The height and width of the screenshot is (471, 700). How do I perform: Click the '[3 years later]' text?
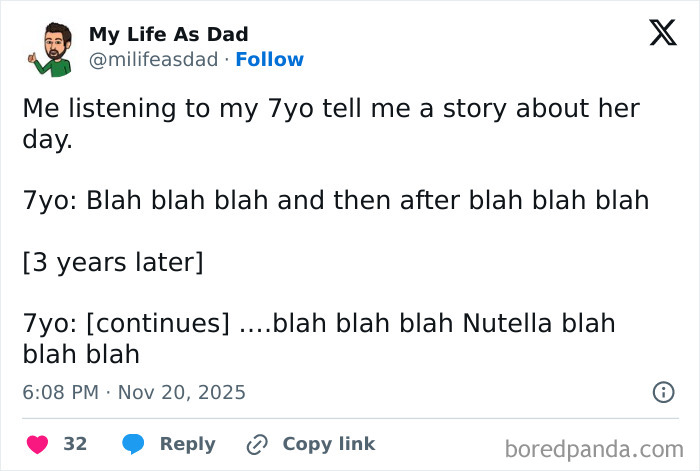[113, 262]
